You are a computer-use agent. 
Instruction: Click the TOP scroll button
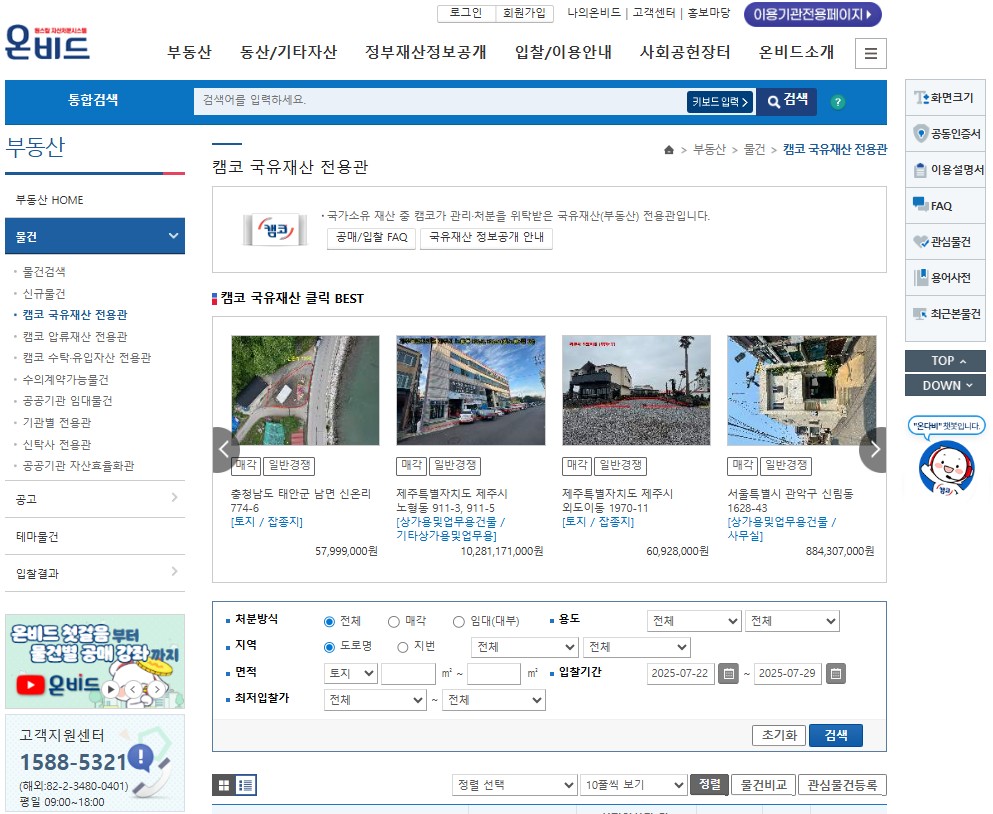[x=945, y=360]
